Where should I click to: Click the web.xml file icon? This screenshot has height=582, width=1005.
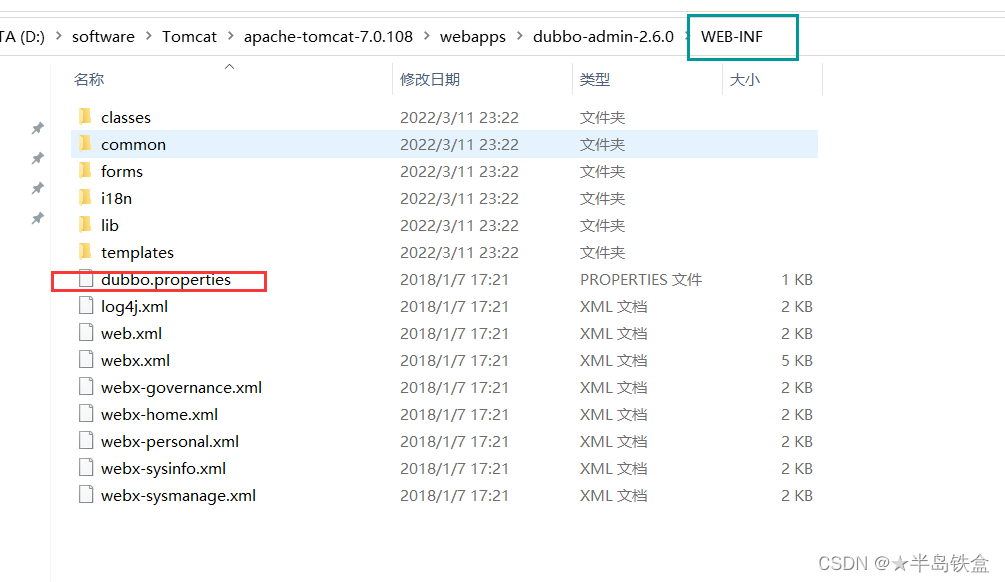[86, 333]
